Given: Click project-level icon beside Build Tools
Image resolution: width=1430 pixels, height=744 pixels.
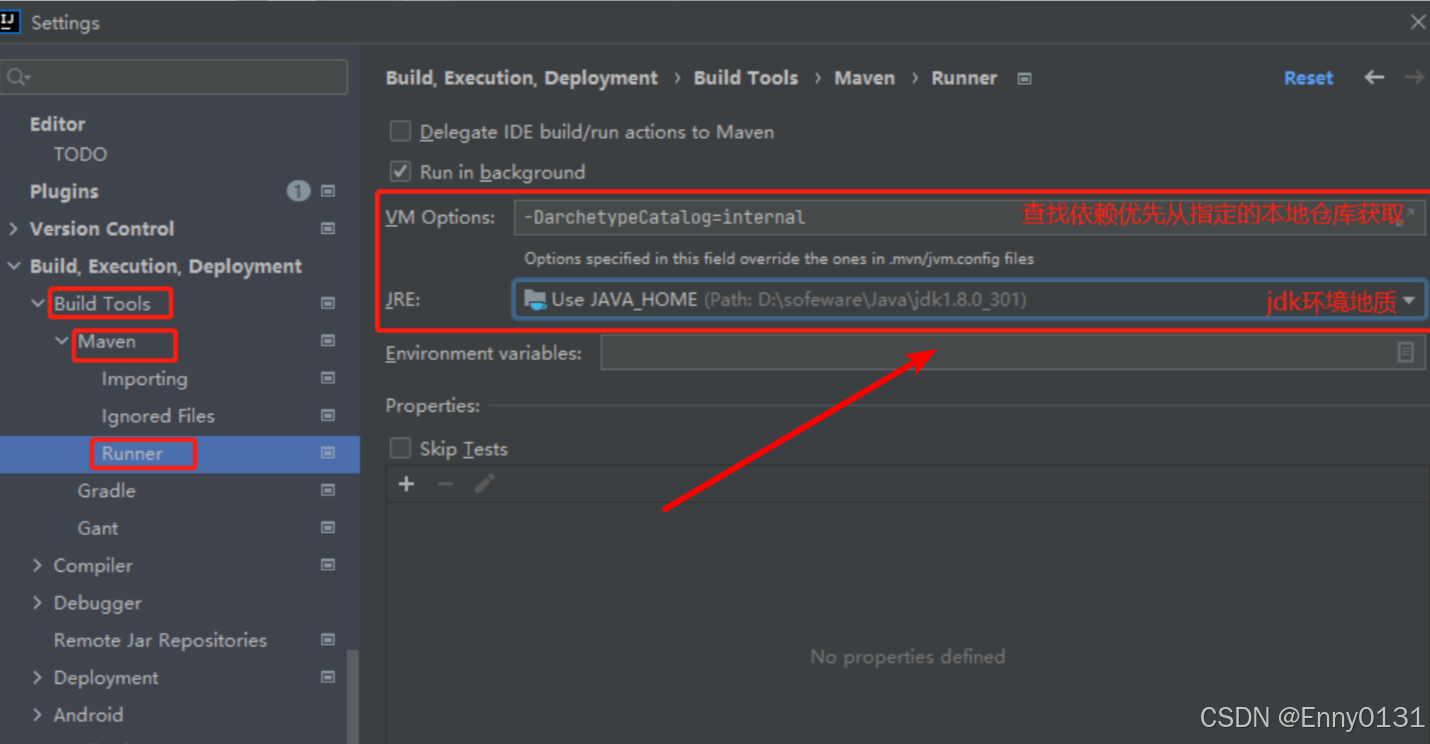Looking at the screenshot, I should pyautogui.click(x=328, y=303).
